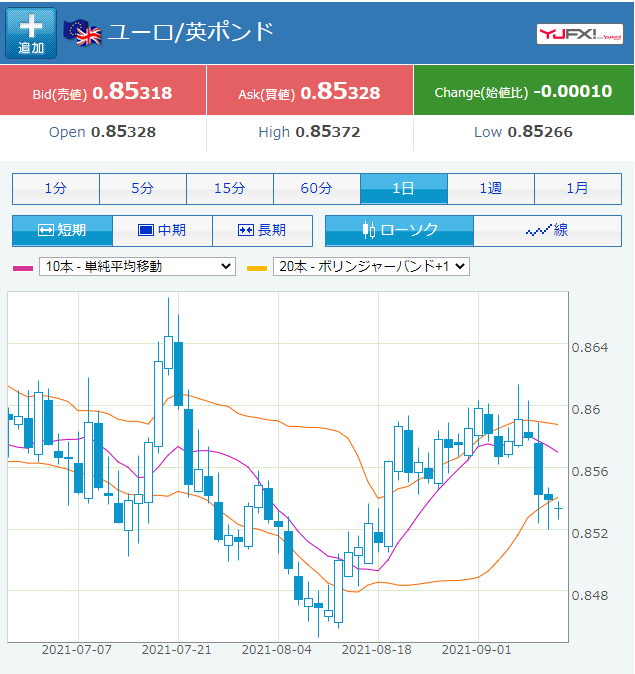Choose the 長期 long-term range toggle

coord(262,231)
